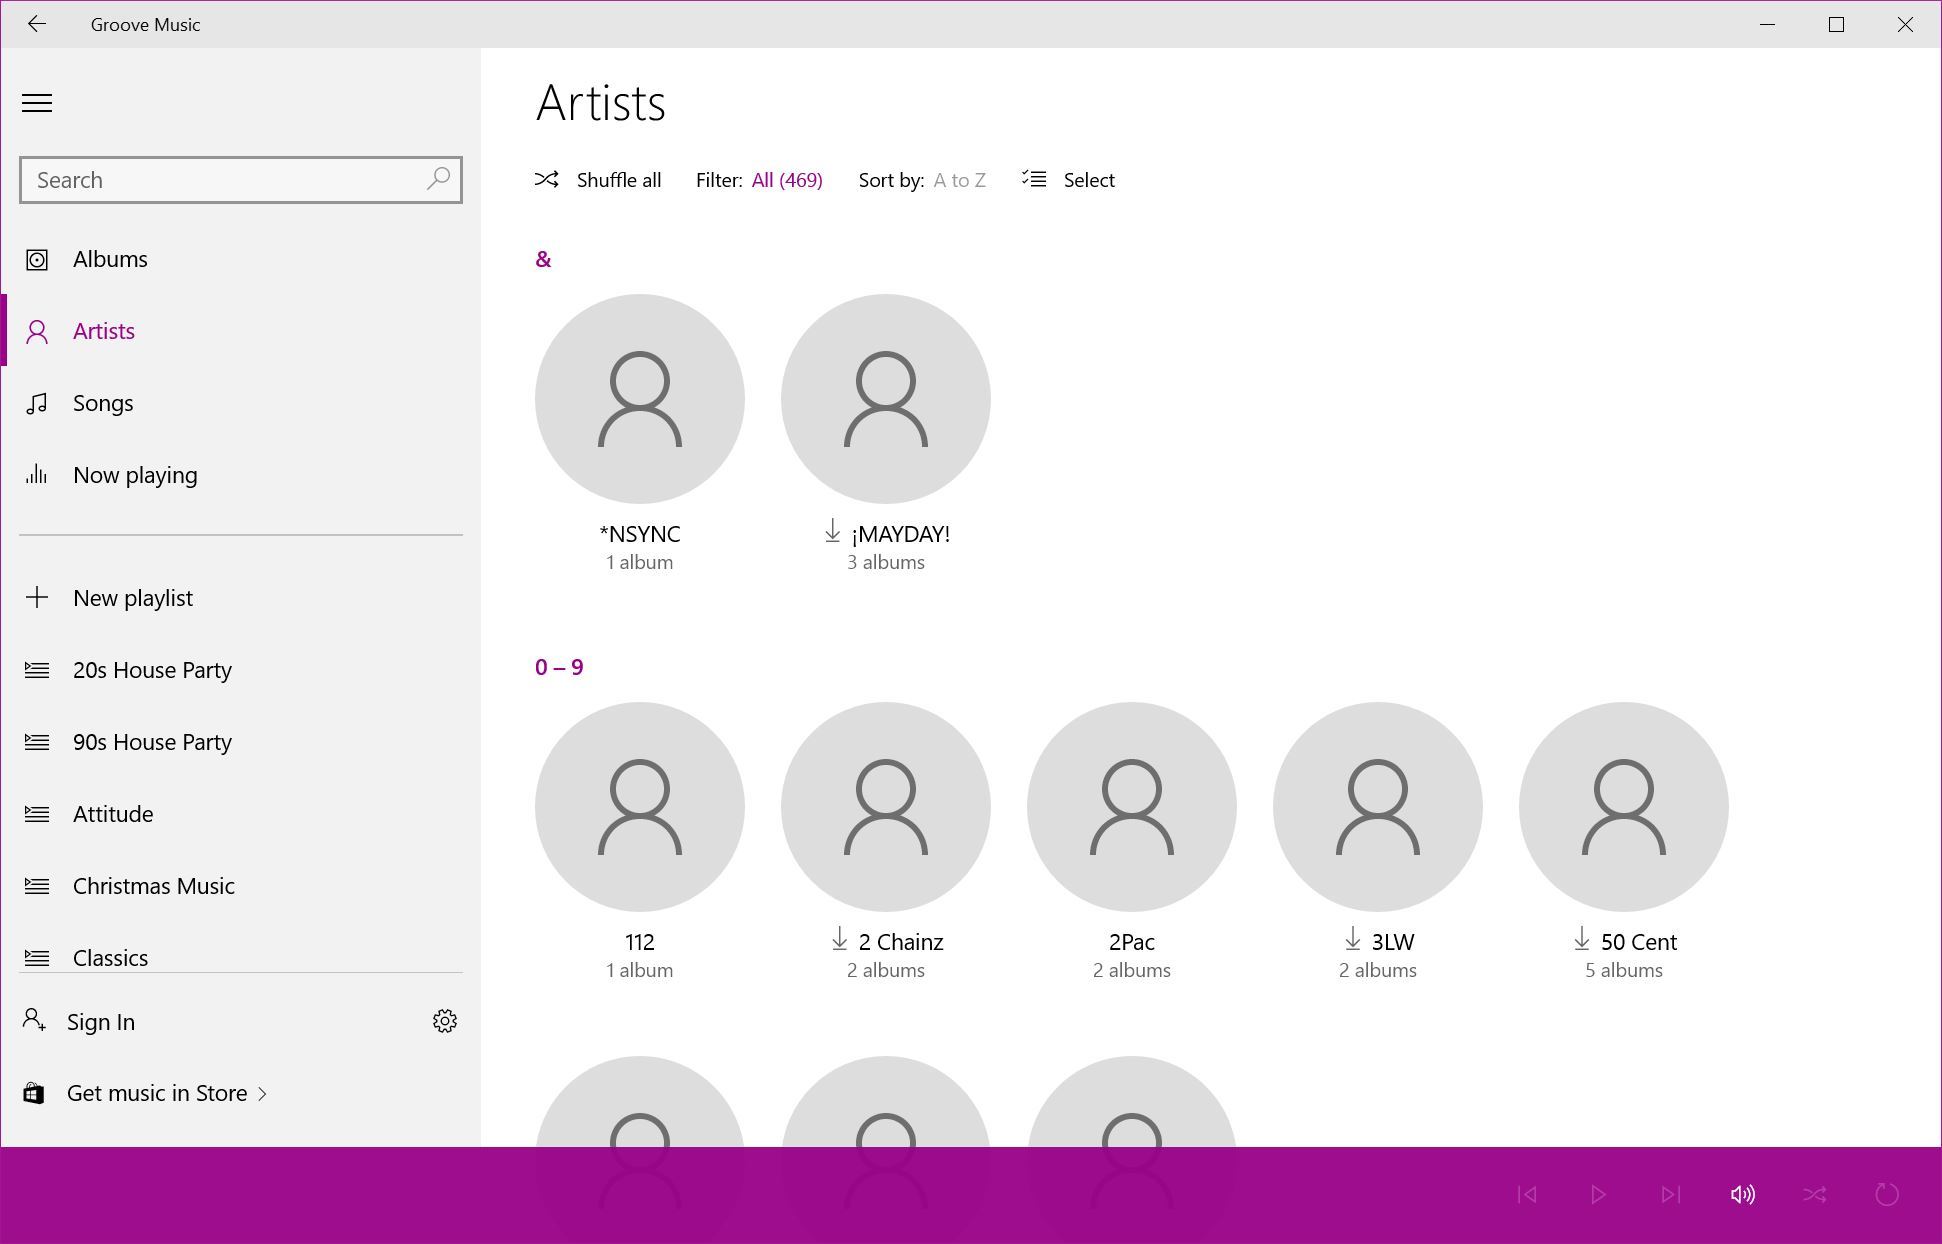Create a New playlist
The height and width of the screenshot is (1244, 1942).
click(132, 598)
